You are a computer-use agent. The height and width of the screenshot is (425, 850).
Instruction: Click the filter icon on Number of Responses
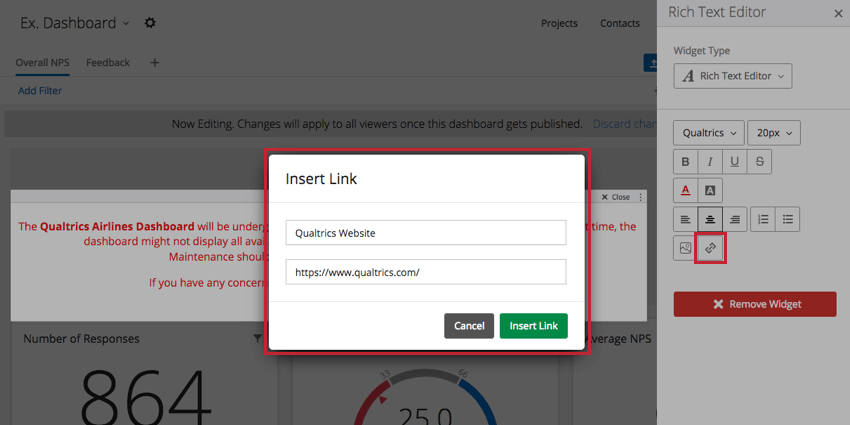tap(257, 338)
